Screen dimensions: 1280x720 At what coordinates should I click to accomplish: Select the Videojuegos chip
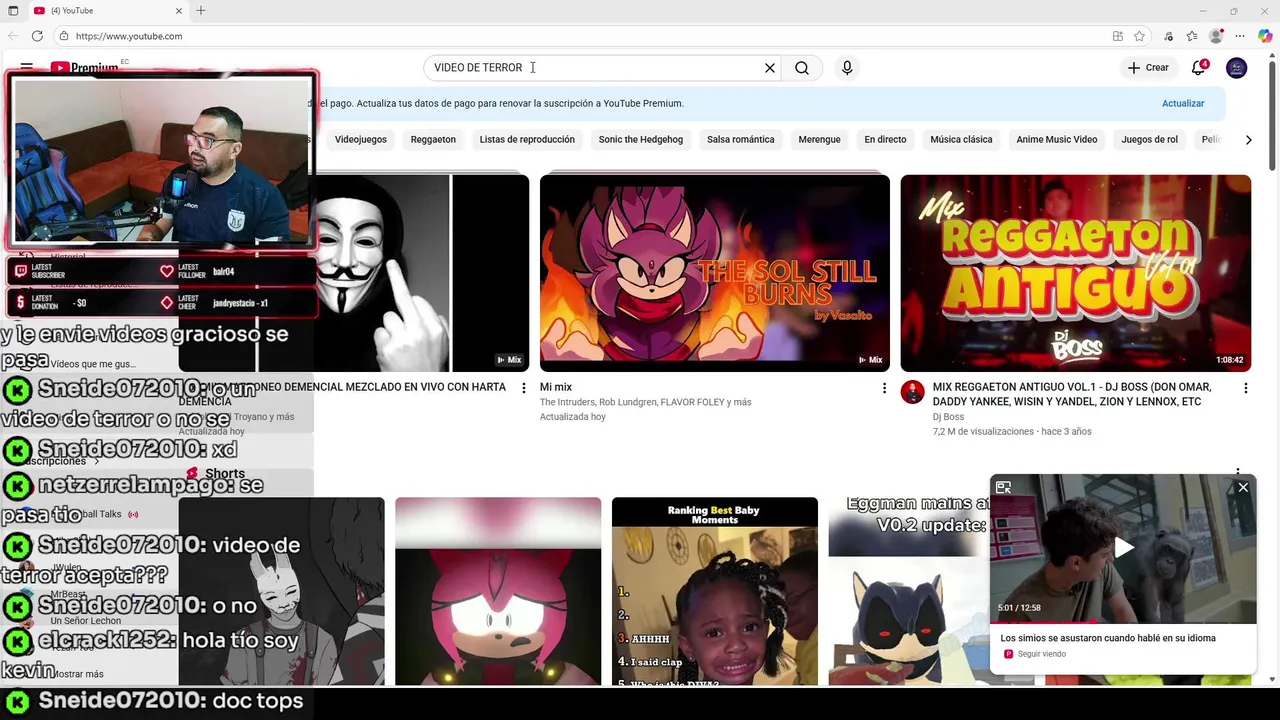pyautogui.click(x=360, y=140)
